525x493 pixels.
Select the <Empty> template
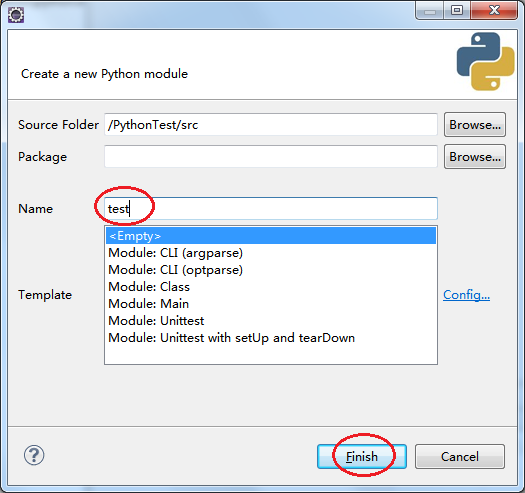[x=271, y=236]
